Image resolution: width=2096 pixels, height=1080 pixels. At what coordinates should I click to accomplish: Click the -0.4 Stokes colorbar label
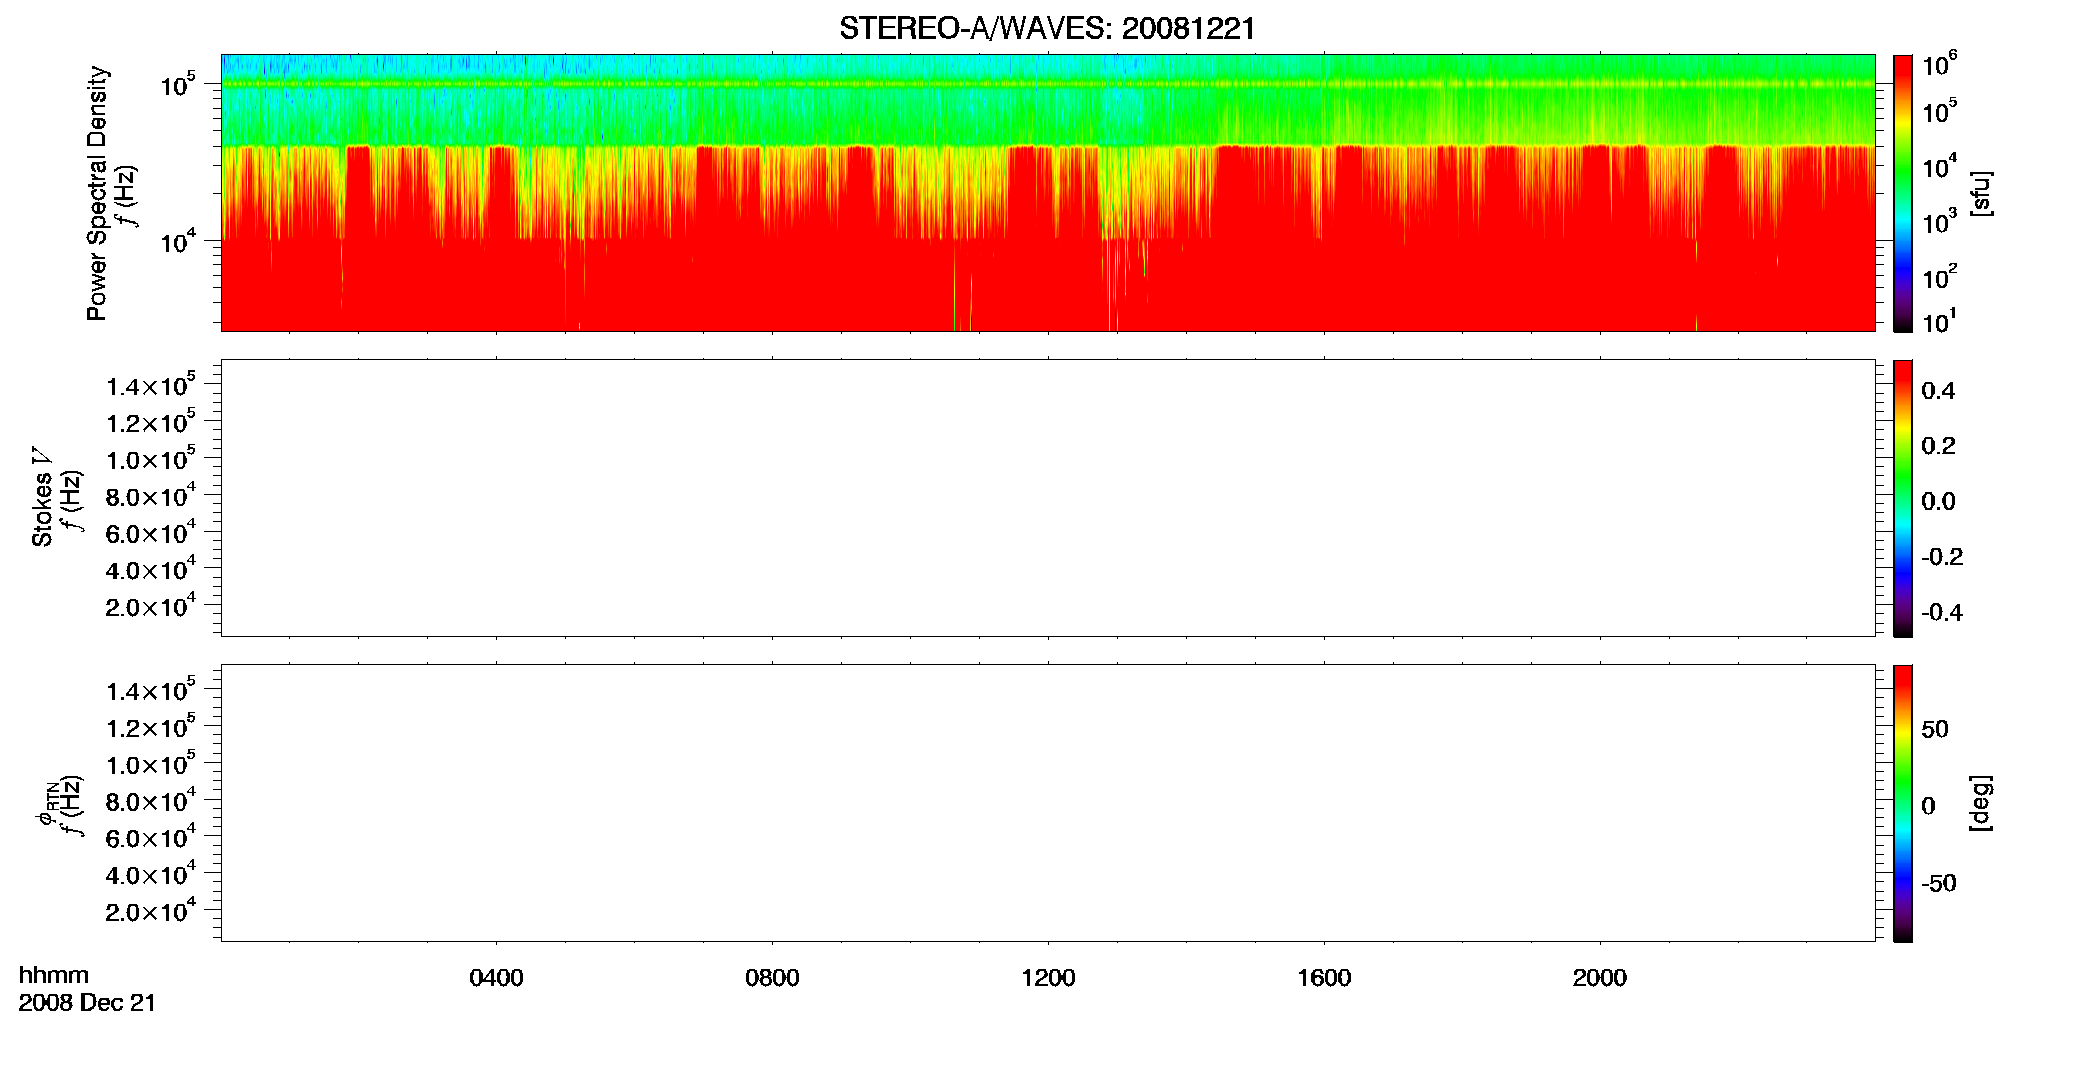pos(1942,612)
